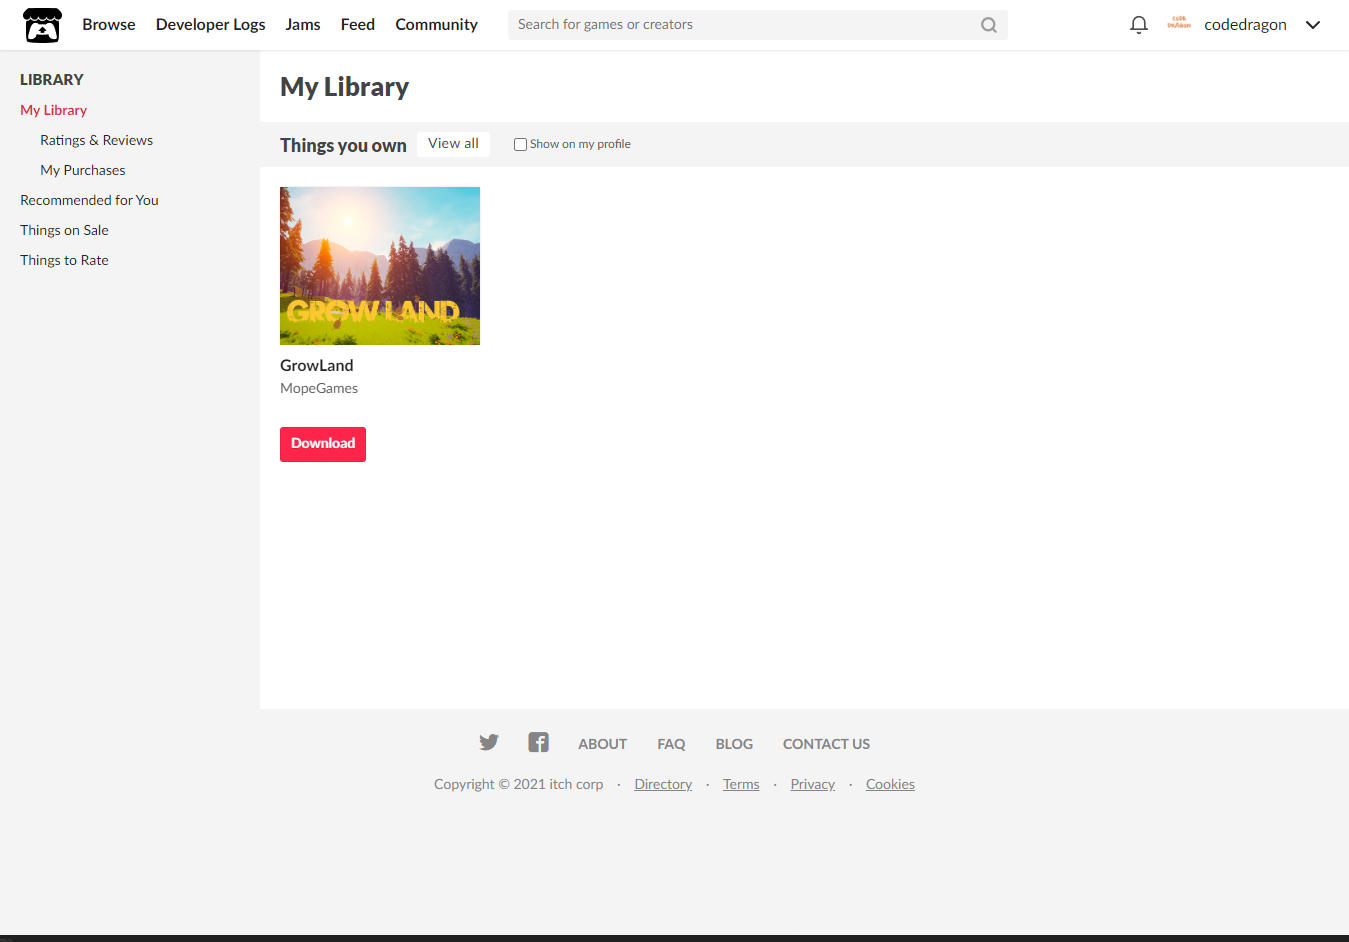Viewport: 1349px width, 942px height.
Task: Open Recommended for You
Action: tap(90, 200)
